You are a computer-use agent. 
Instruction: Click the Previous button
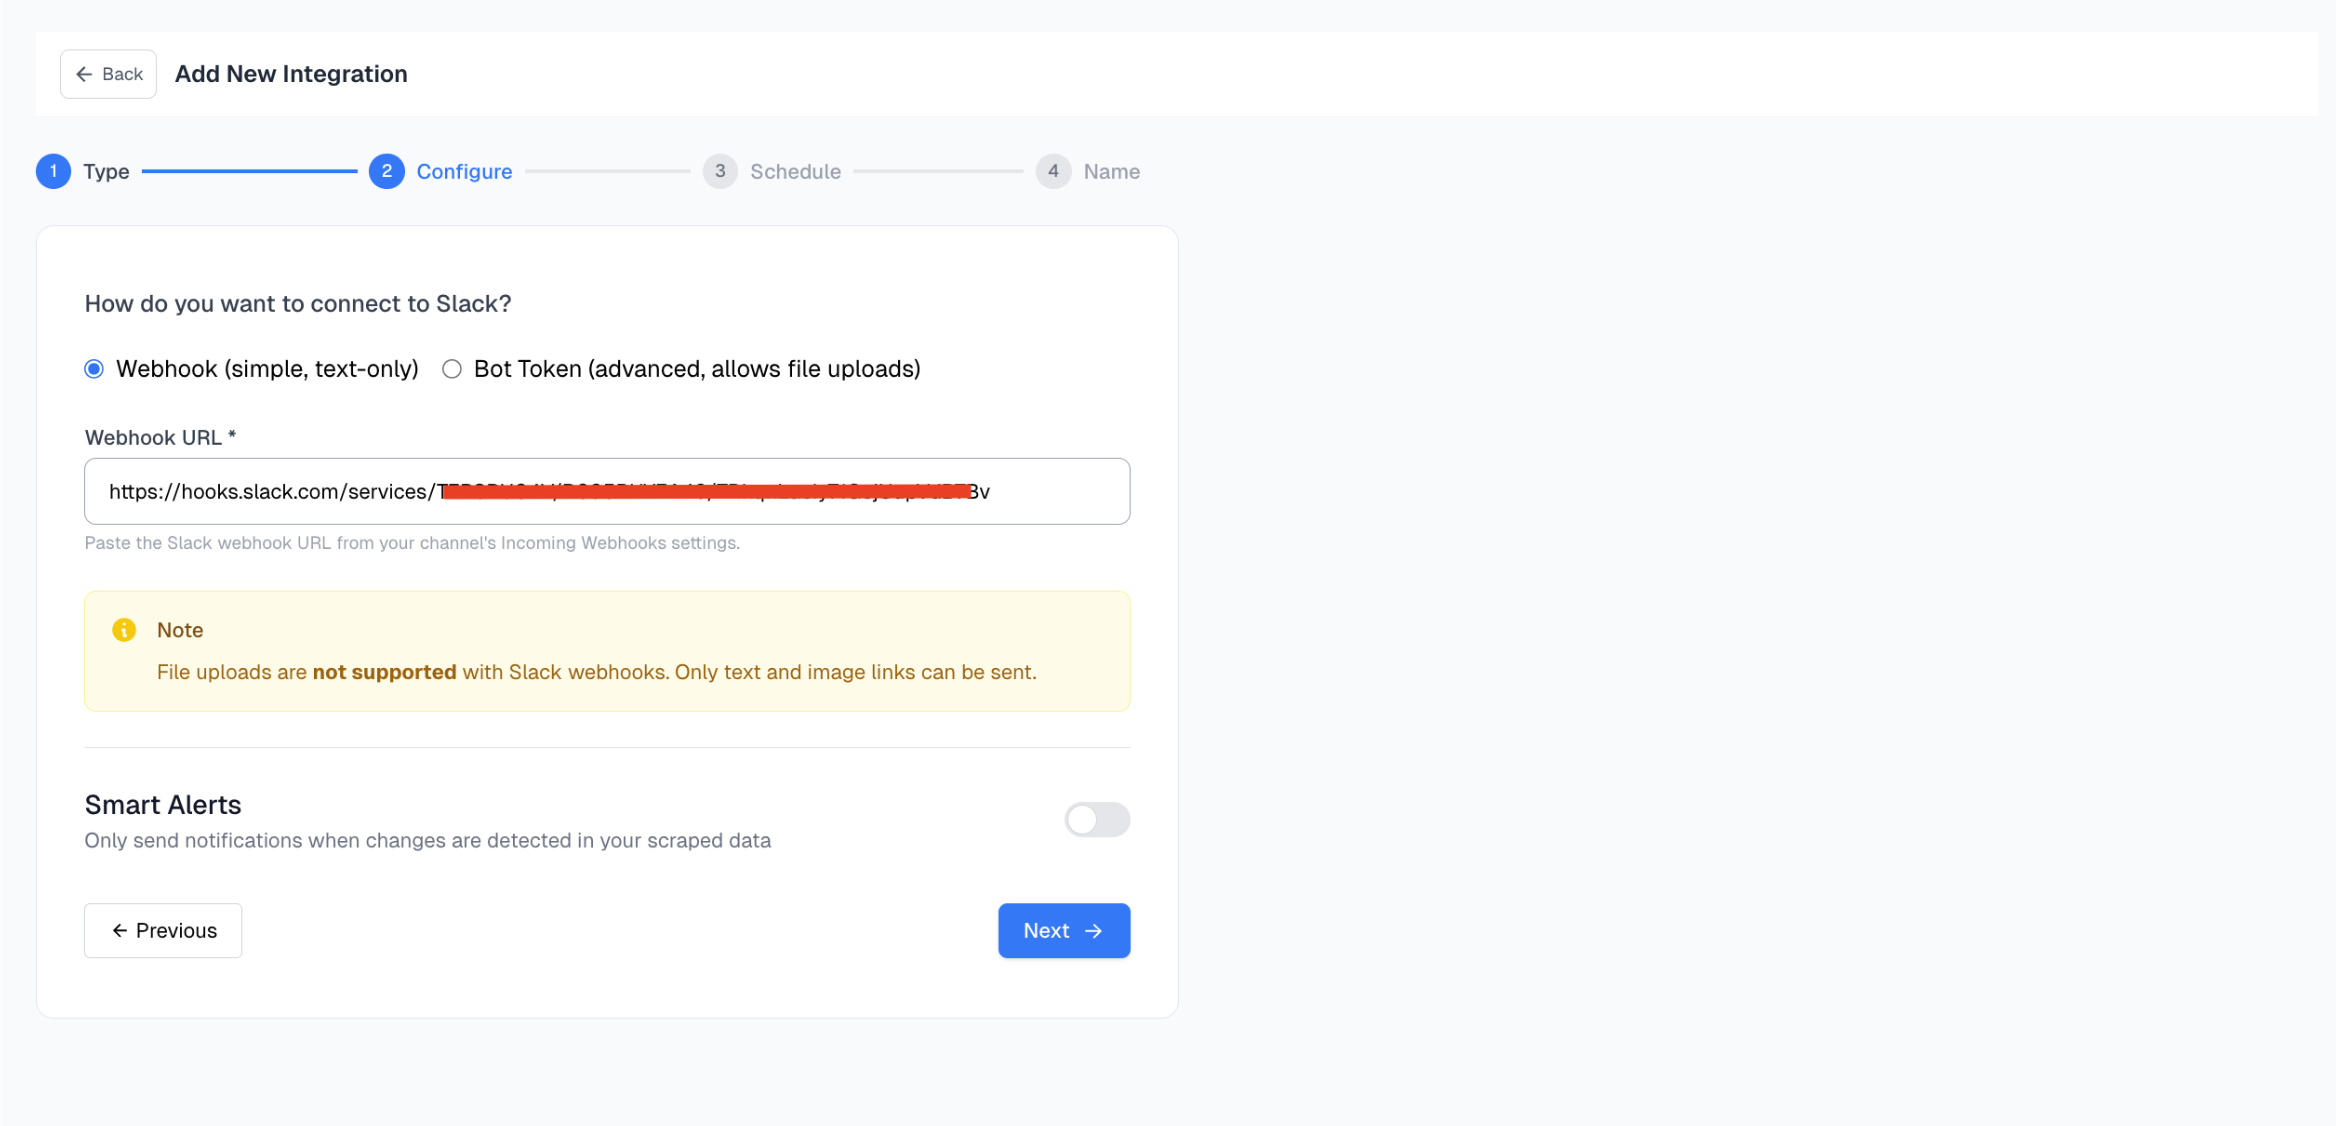click(162, 930)
